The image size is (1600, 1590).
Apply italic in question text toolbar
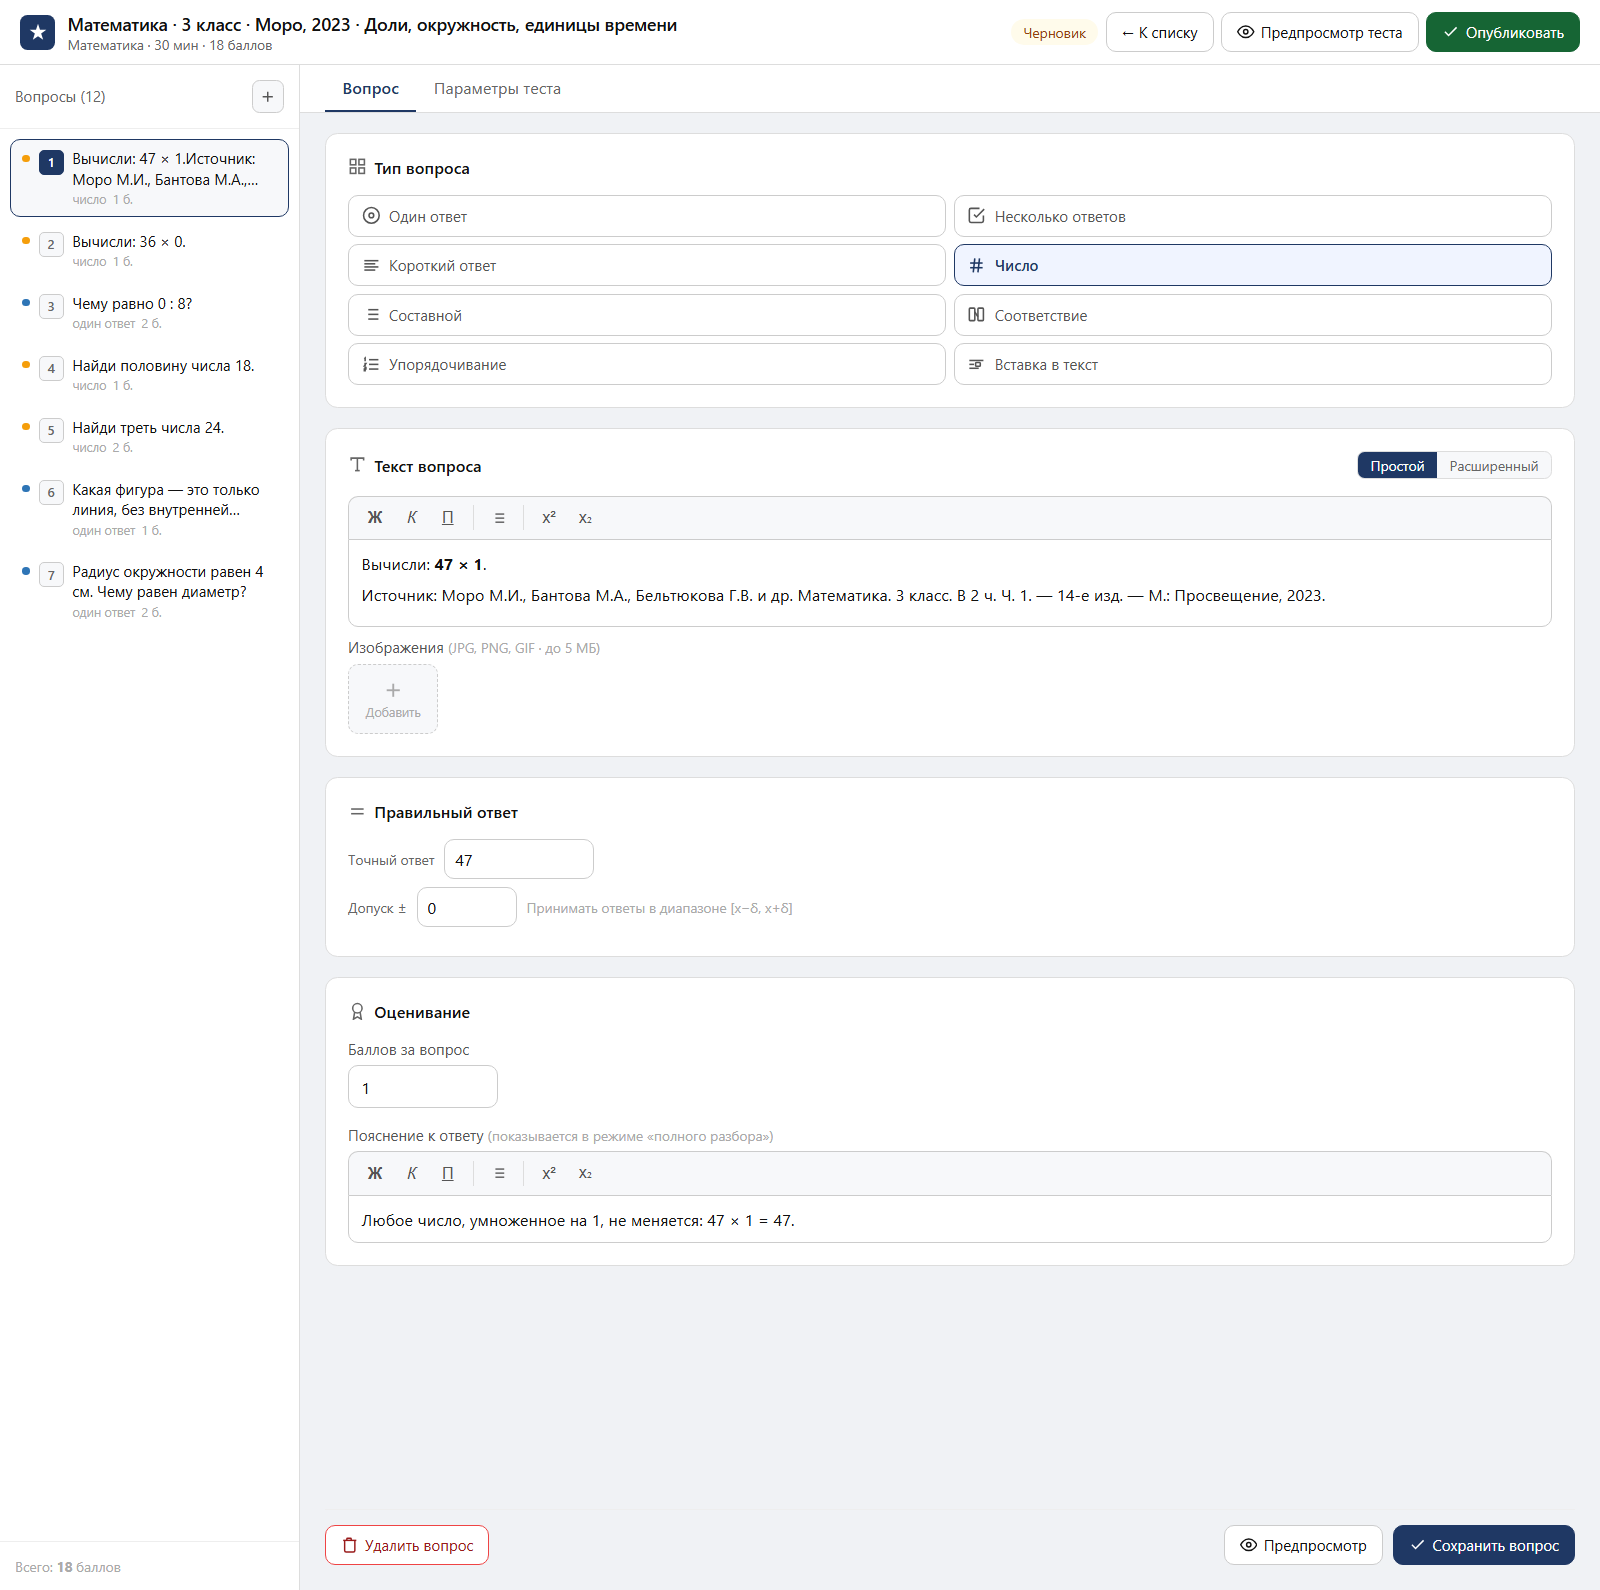[x=412, y=518]
